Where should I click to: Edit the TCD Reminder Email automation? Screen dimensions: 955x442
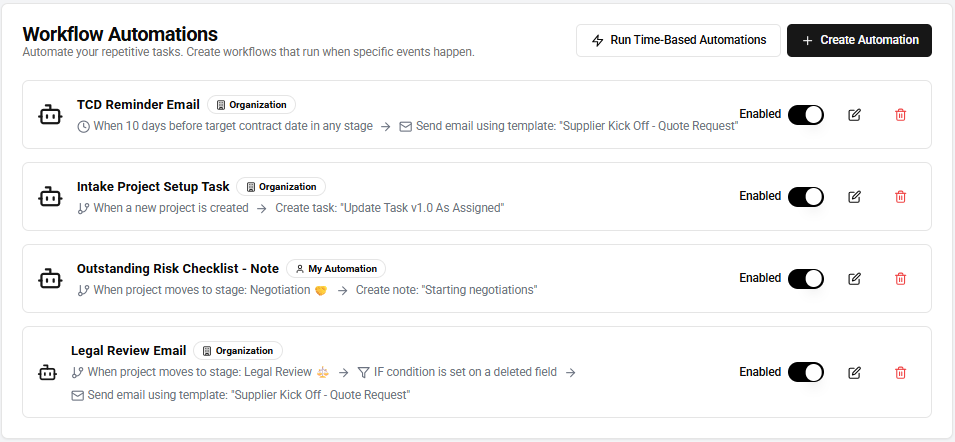854,115
